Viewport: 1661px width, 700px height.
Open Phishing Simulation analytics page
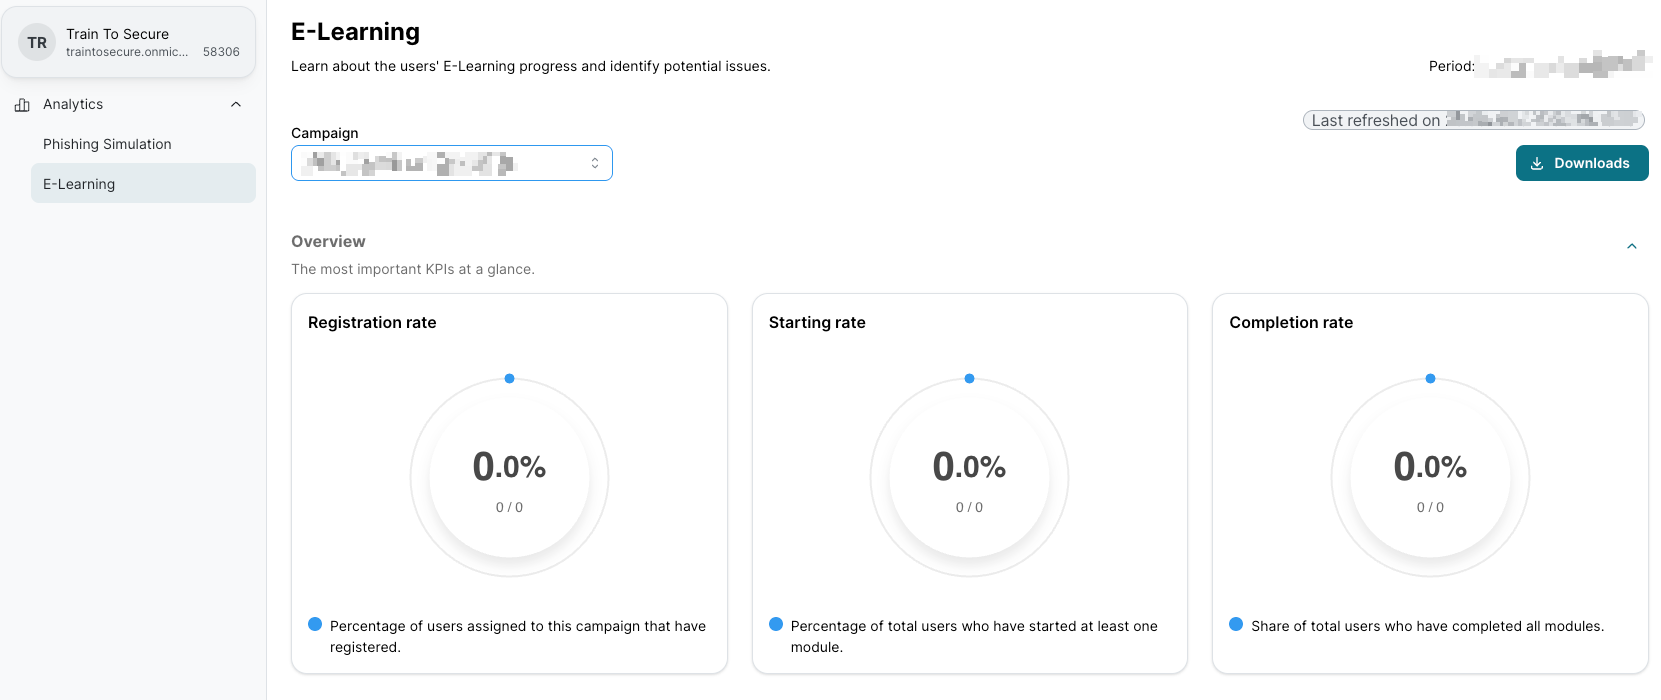click(x=107, y=144)
